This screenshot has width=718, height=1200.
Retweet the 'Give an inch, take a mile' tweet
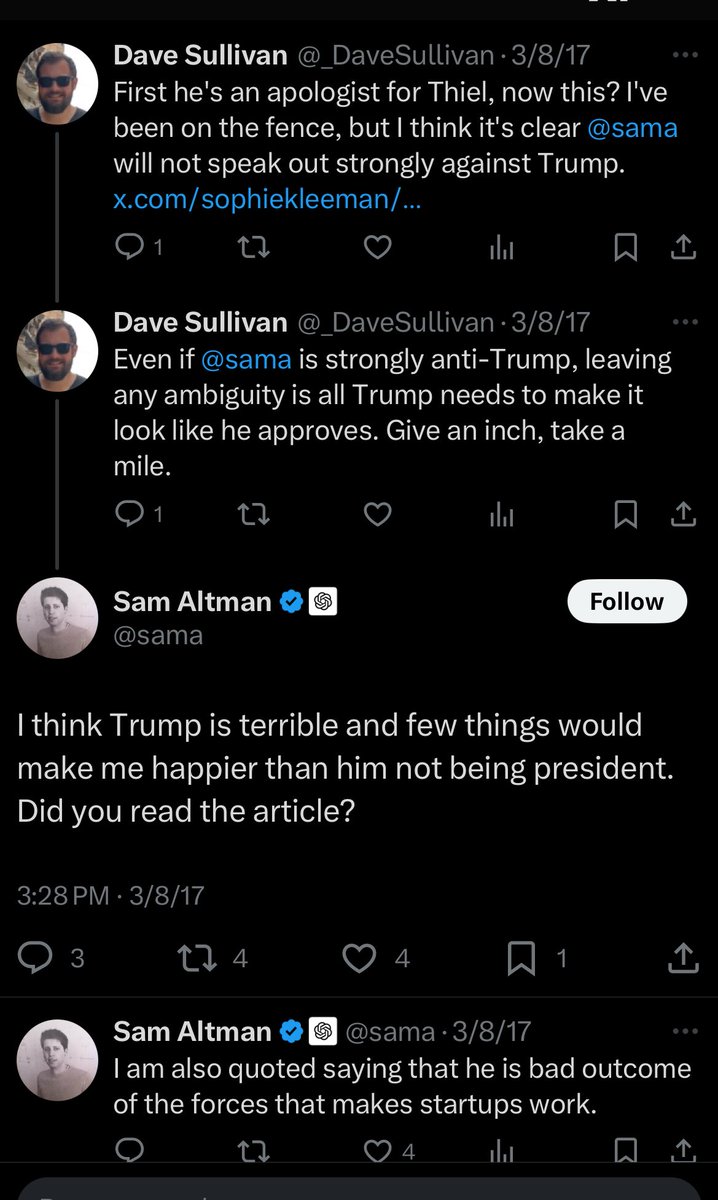click(253, 514)
